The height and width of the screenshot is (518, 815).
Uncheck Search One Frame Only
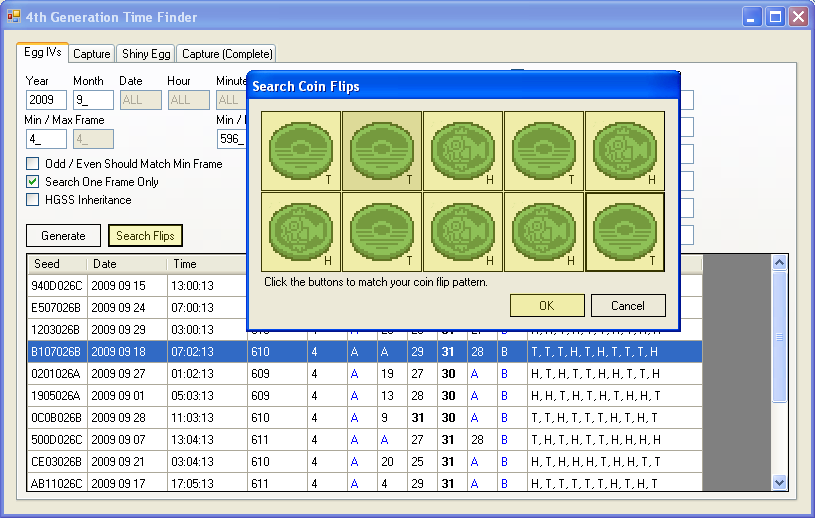pyautogui.click(x=33, y=182)
